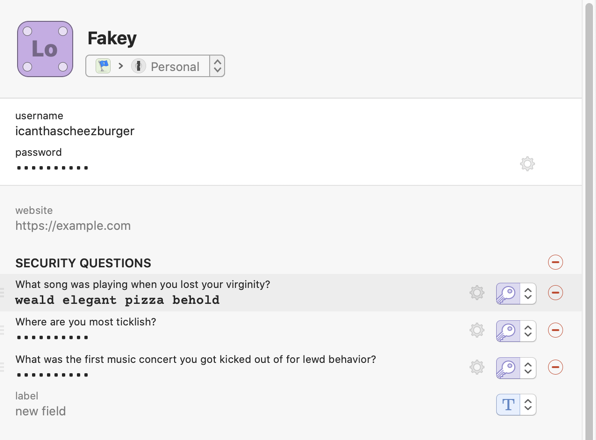Change field type of virginity song answer
This screenshot has height=440, width=596.
[516, 293]
